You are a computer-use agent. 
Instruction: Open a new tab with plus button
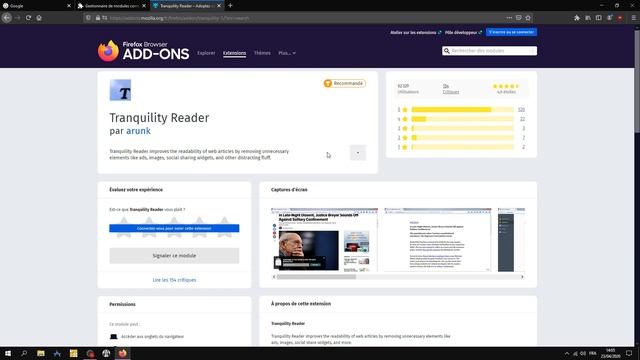click(230, 6)
